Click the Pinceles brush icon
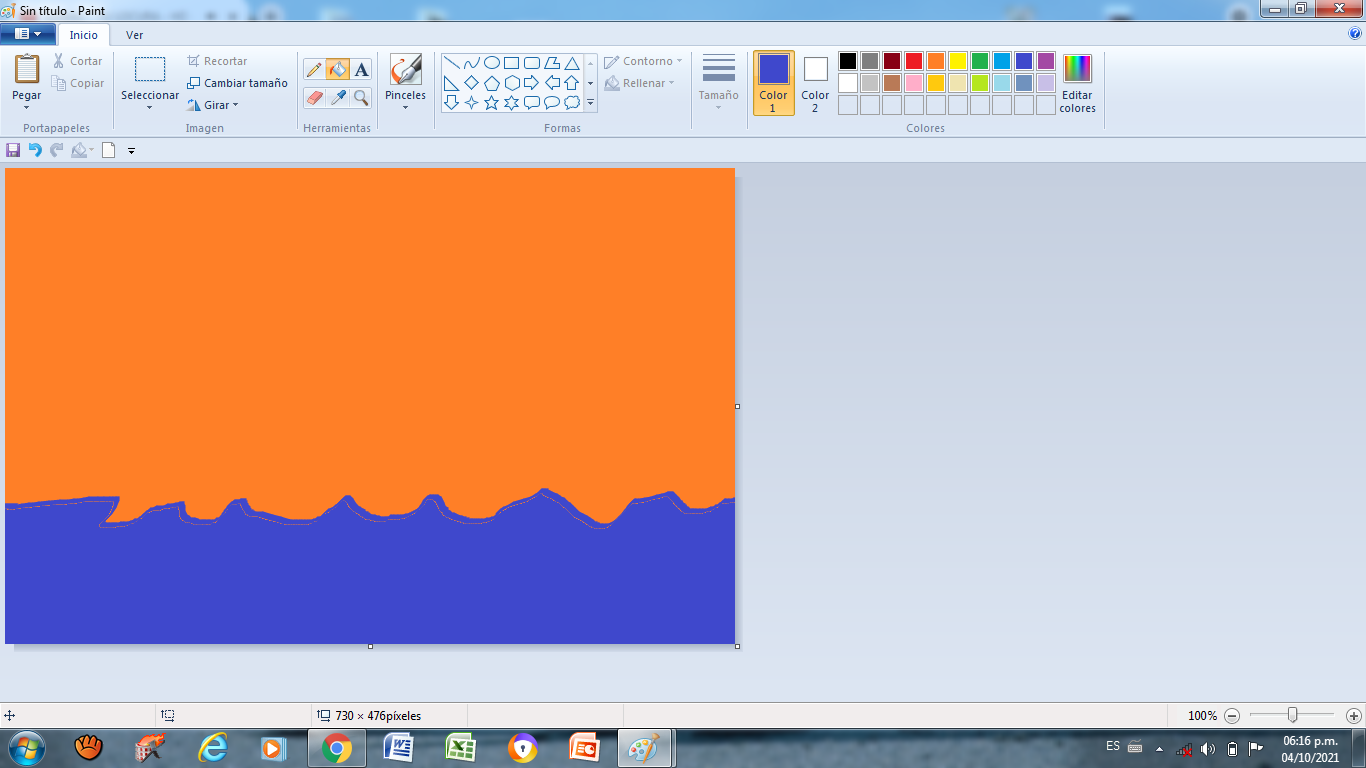This screenshot has height=768, width=1366. 405,69
